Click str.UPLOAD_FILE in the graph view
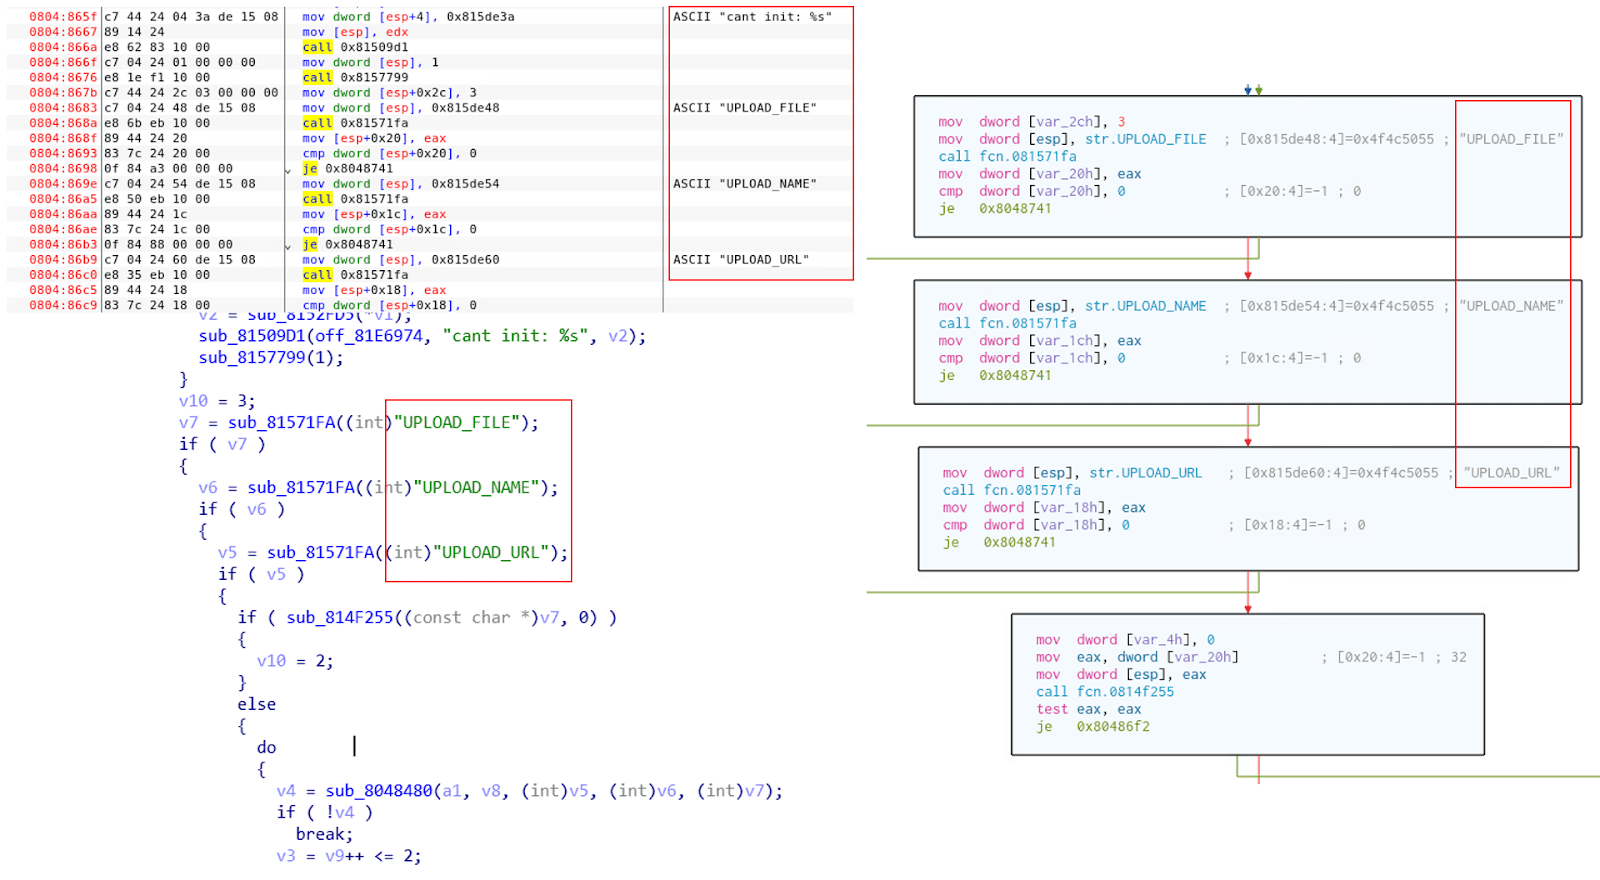Screen dimensions: 1600x880 click(x=1146, y=139)
